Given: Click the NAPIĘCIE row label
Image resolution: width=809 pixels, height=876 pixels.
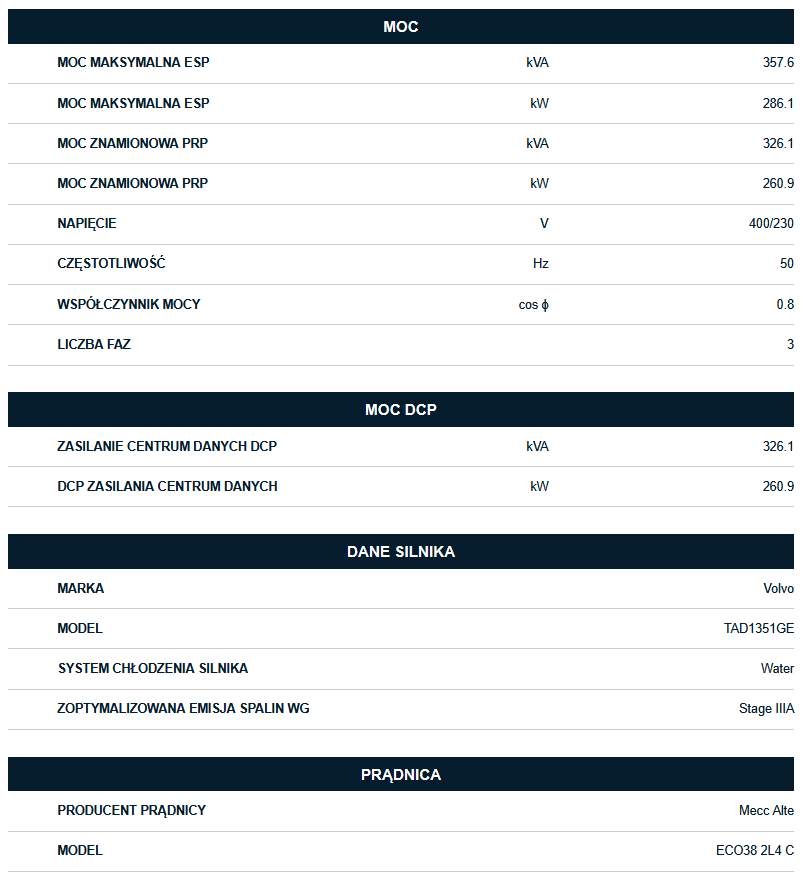Looking at the screenshot, I should [87, 224].
